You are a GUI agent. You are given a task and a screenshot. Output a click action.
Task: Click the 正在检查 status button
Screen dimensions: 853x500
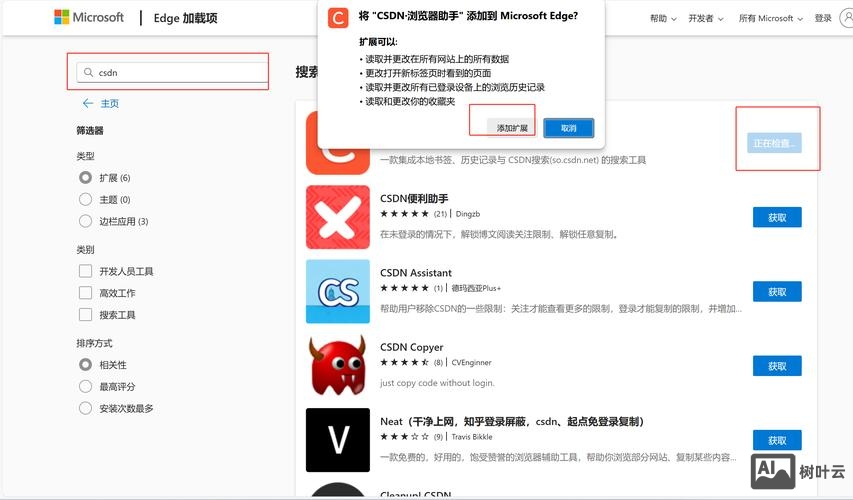pyautogui.click(x=774, y=143)
